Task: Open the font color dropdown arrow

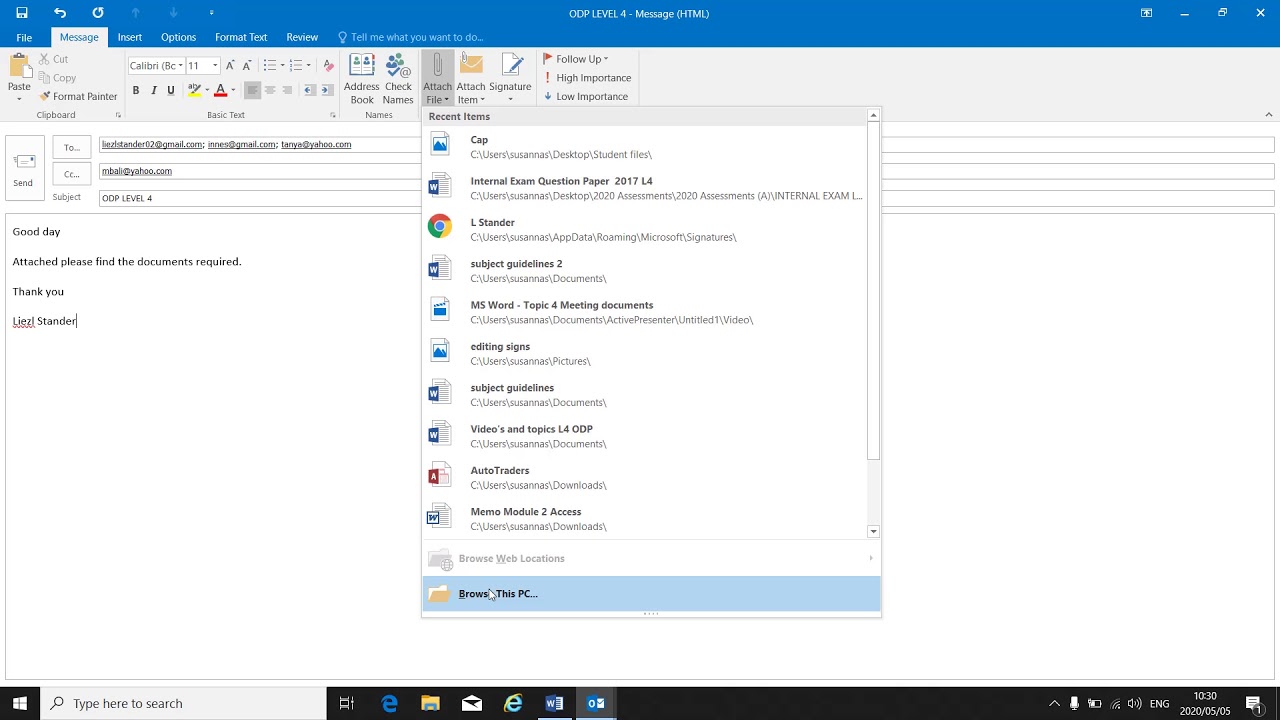Action: pos(233,90)
